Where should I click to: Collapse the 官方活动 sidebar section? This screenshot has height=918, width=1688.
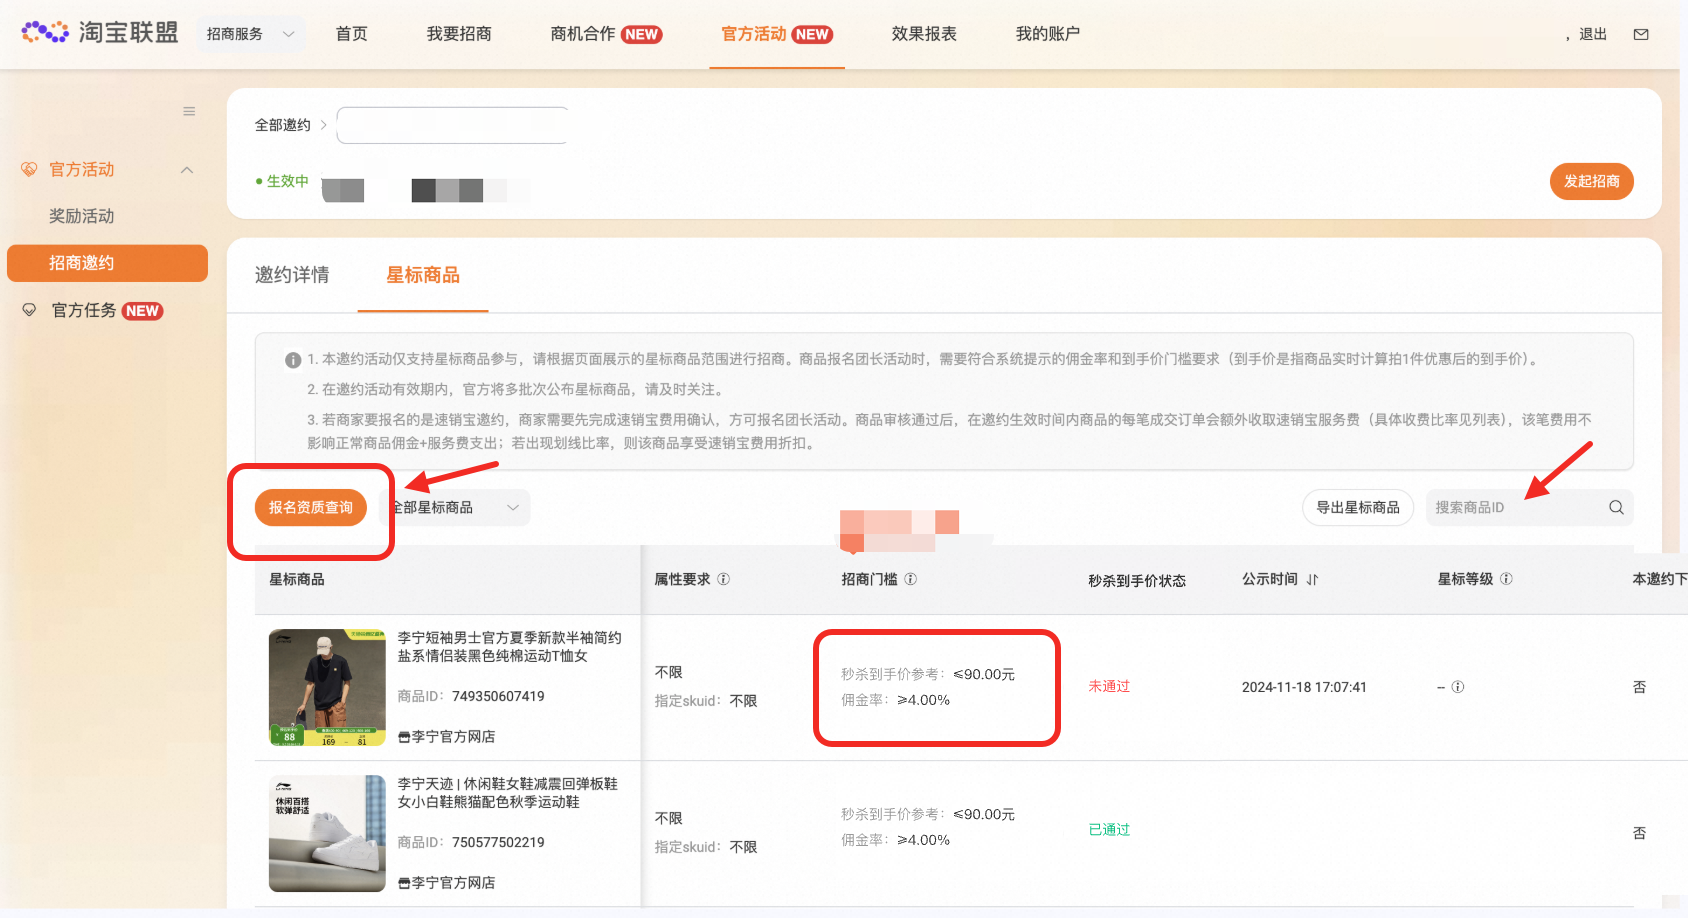[187, 170]
